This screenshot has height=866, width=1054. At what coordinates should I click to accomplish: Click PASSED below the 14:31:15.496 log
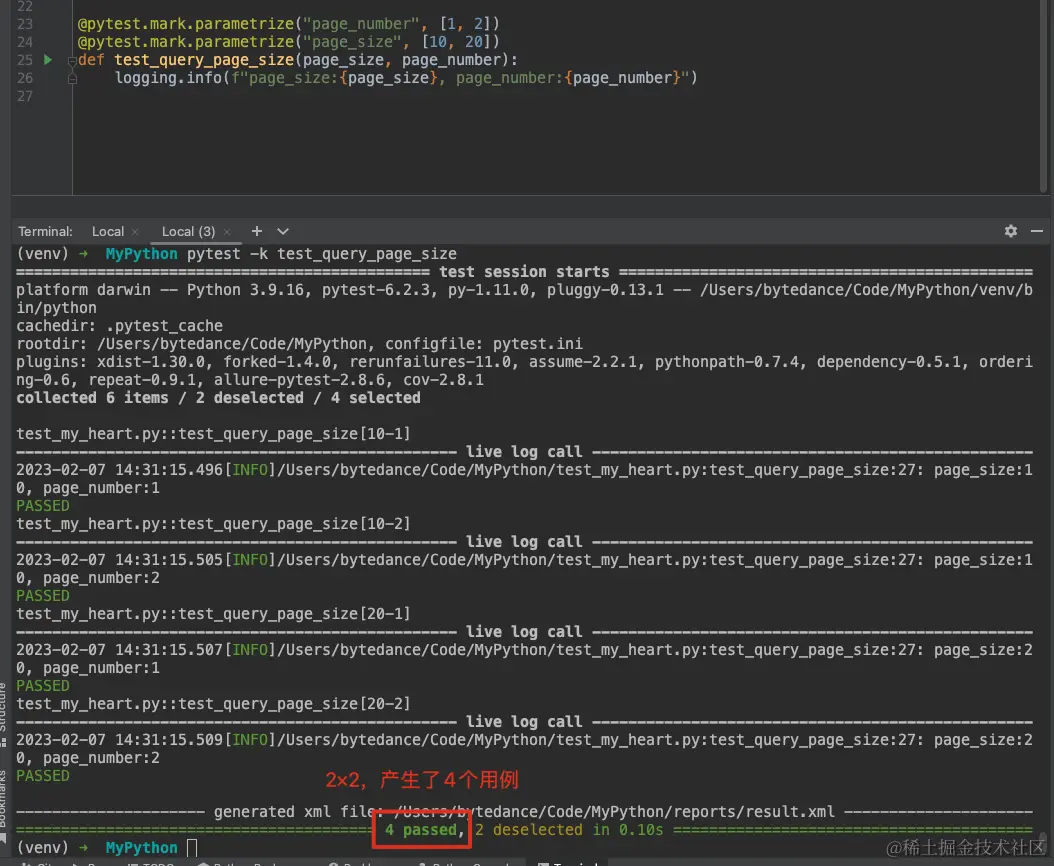pos(42,506)
